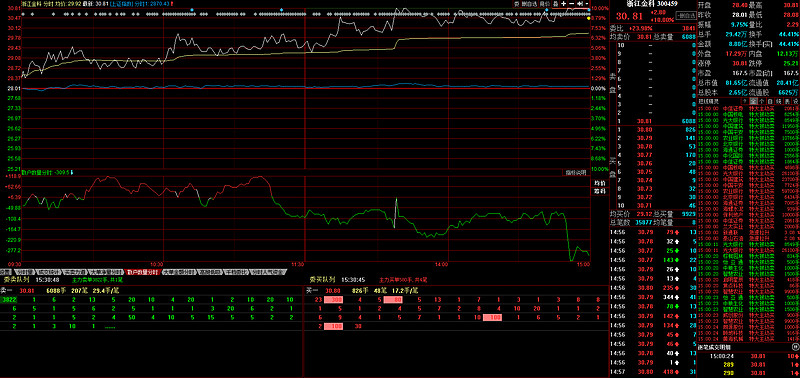The height and width of the screenshot is (378, 800).
Task: Click buy level 10 price 30.71
Action: (x=645, y=205)
